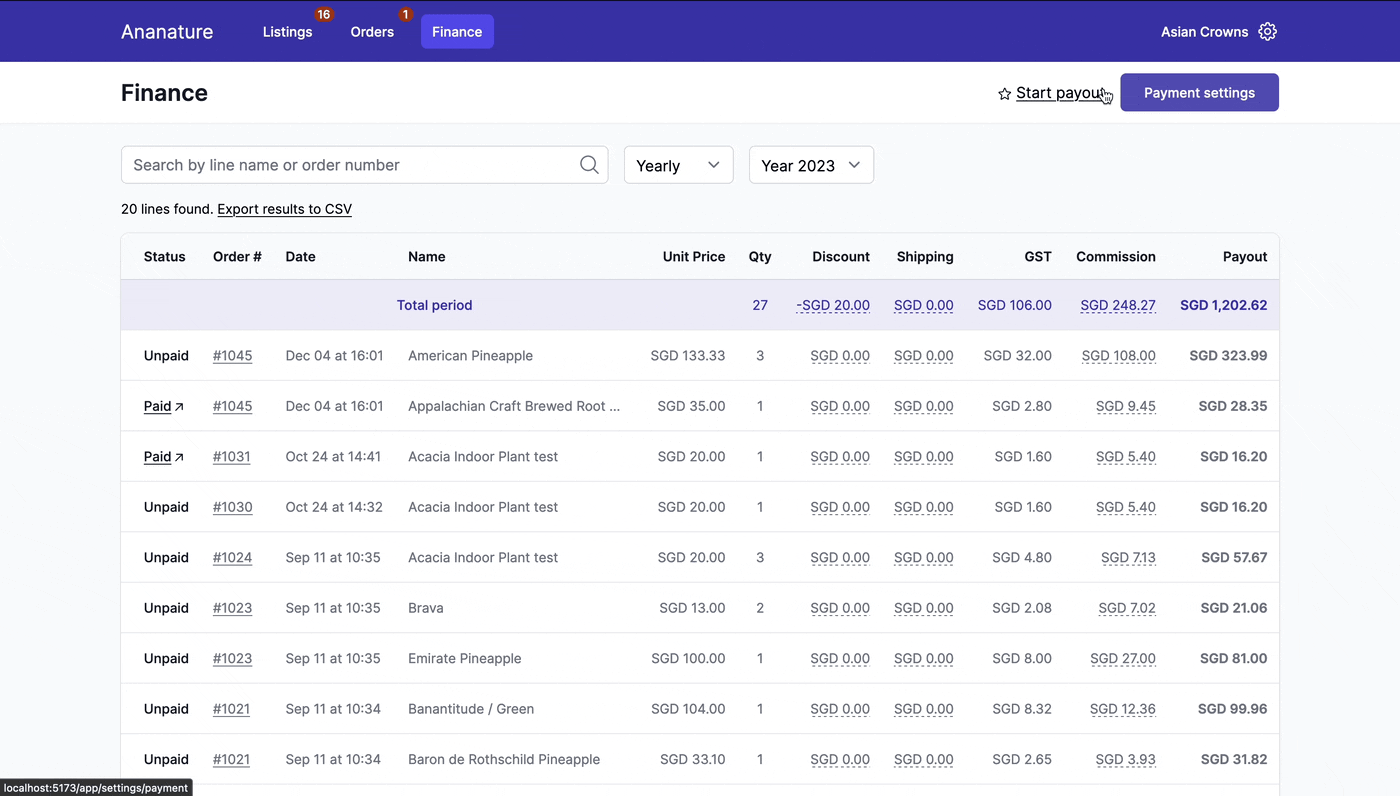Open the settings gear in the top bar
This screenshot has height=796, width=1400.
click(1267, 31)
